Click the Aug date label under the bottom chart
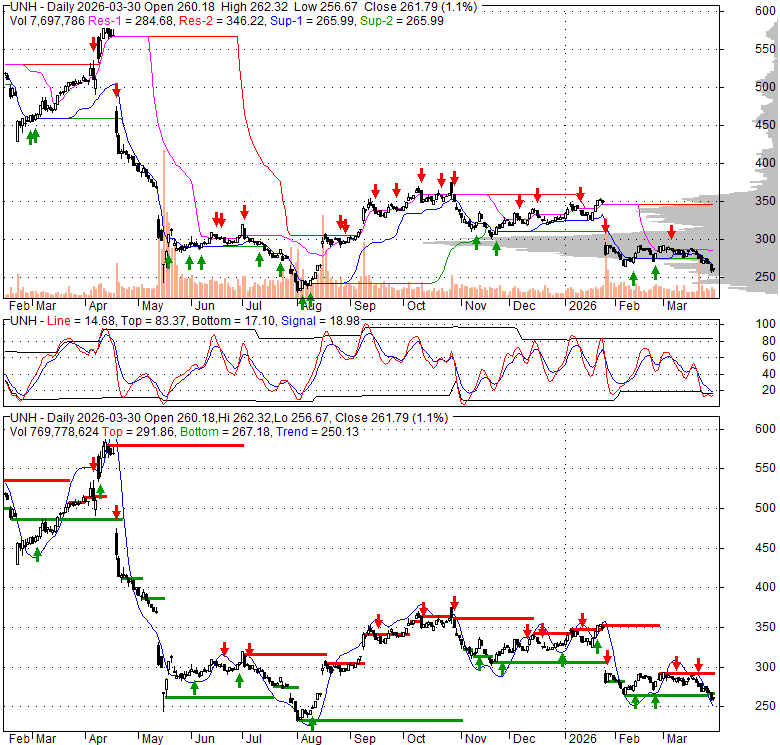Screen dimensions: 780x745 pyautogui.click(x=311, y=738)
